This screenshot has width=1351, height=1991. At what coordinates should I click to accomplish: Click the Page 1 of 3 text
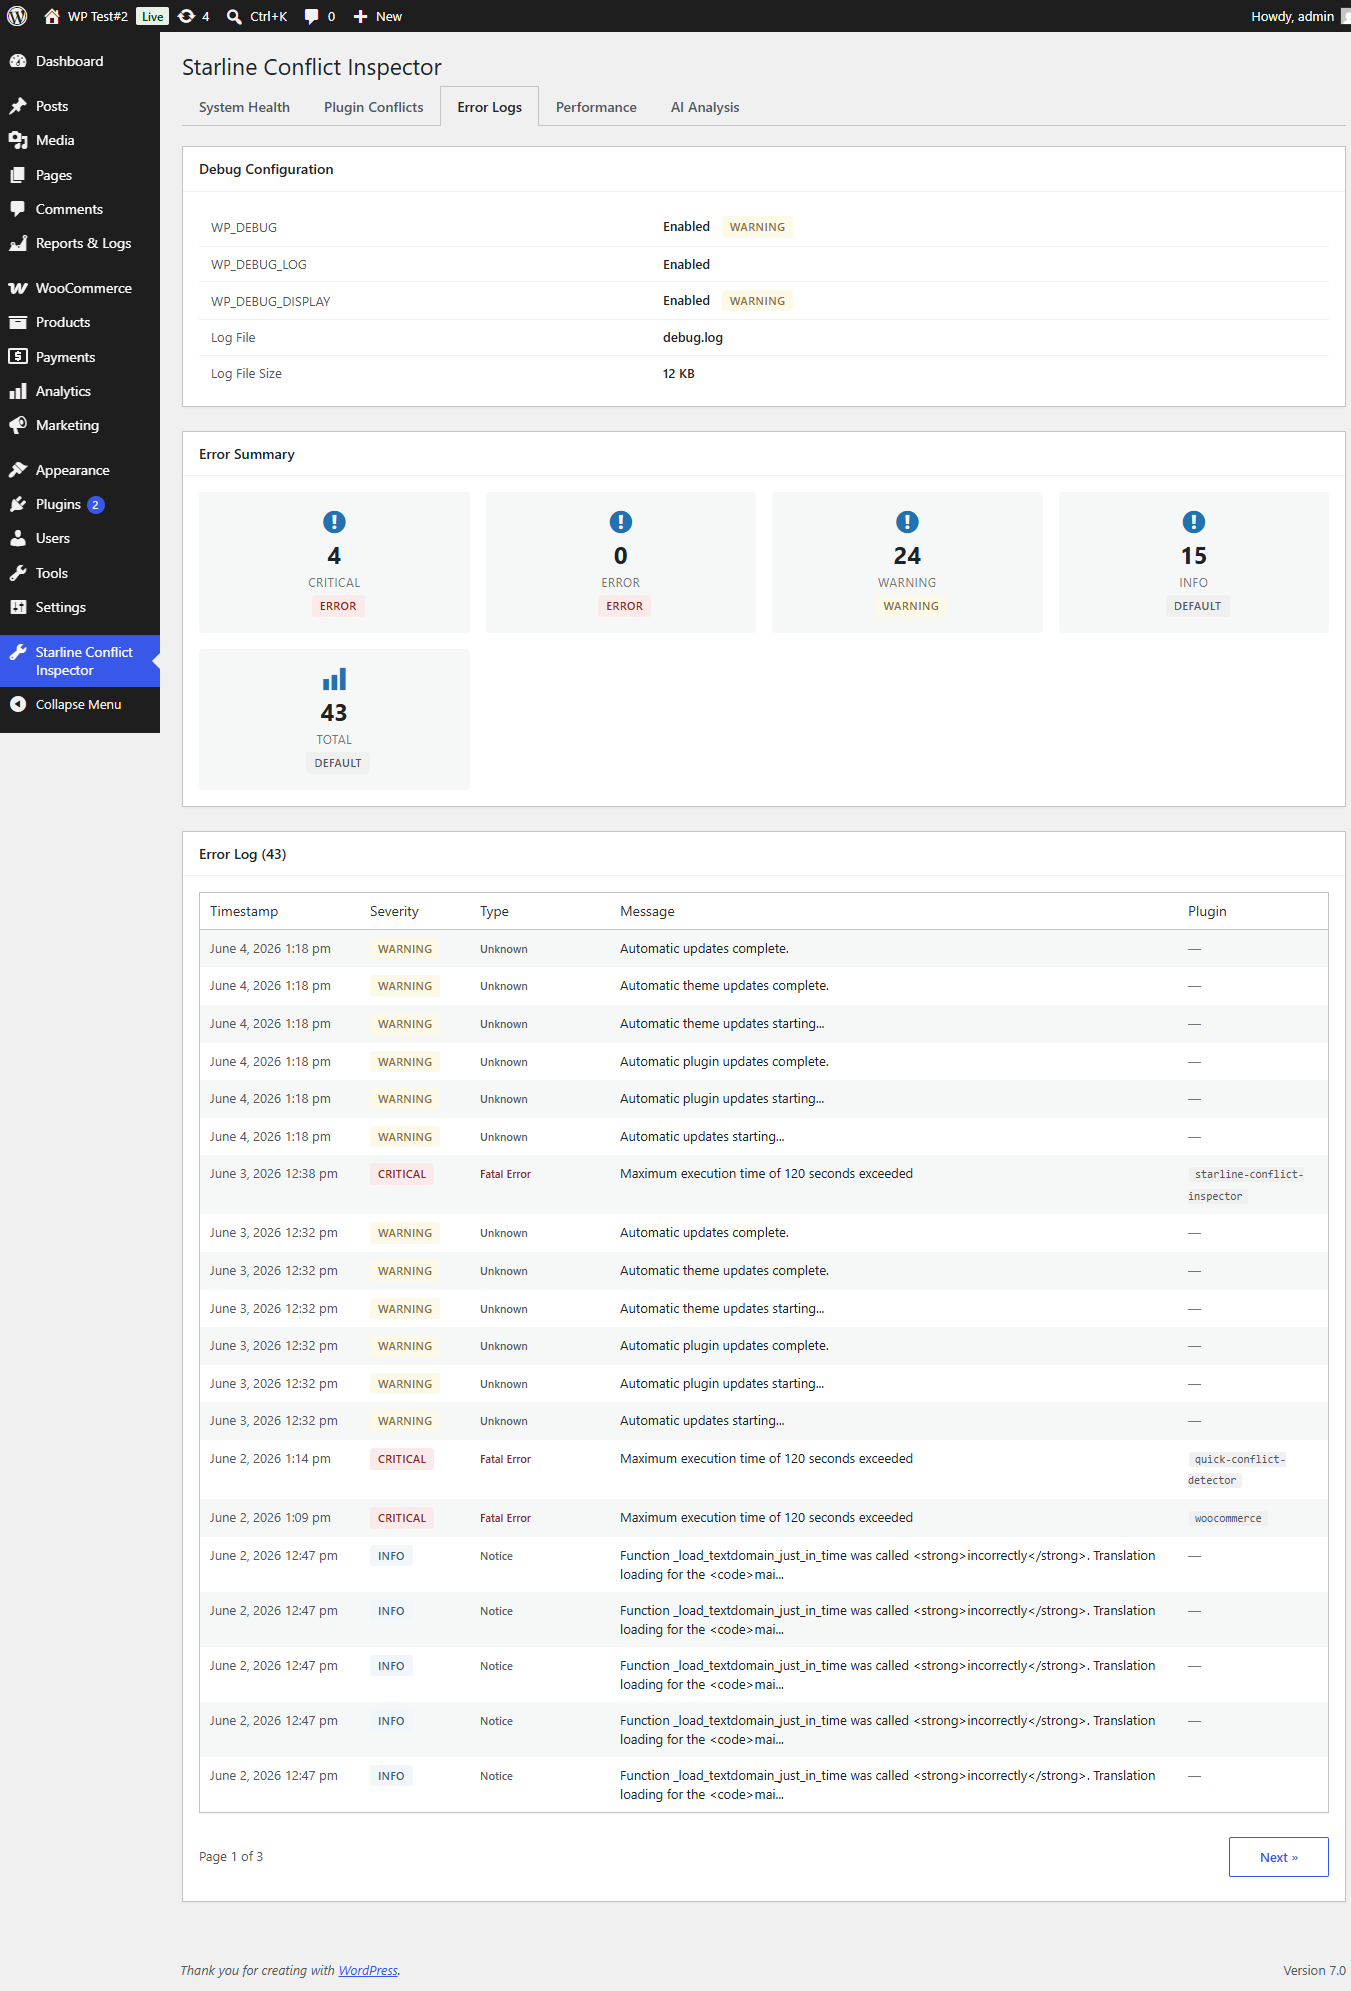(x=231, y=1857)
